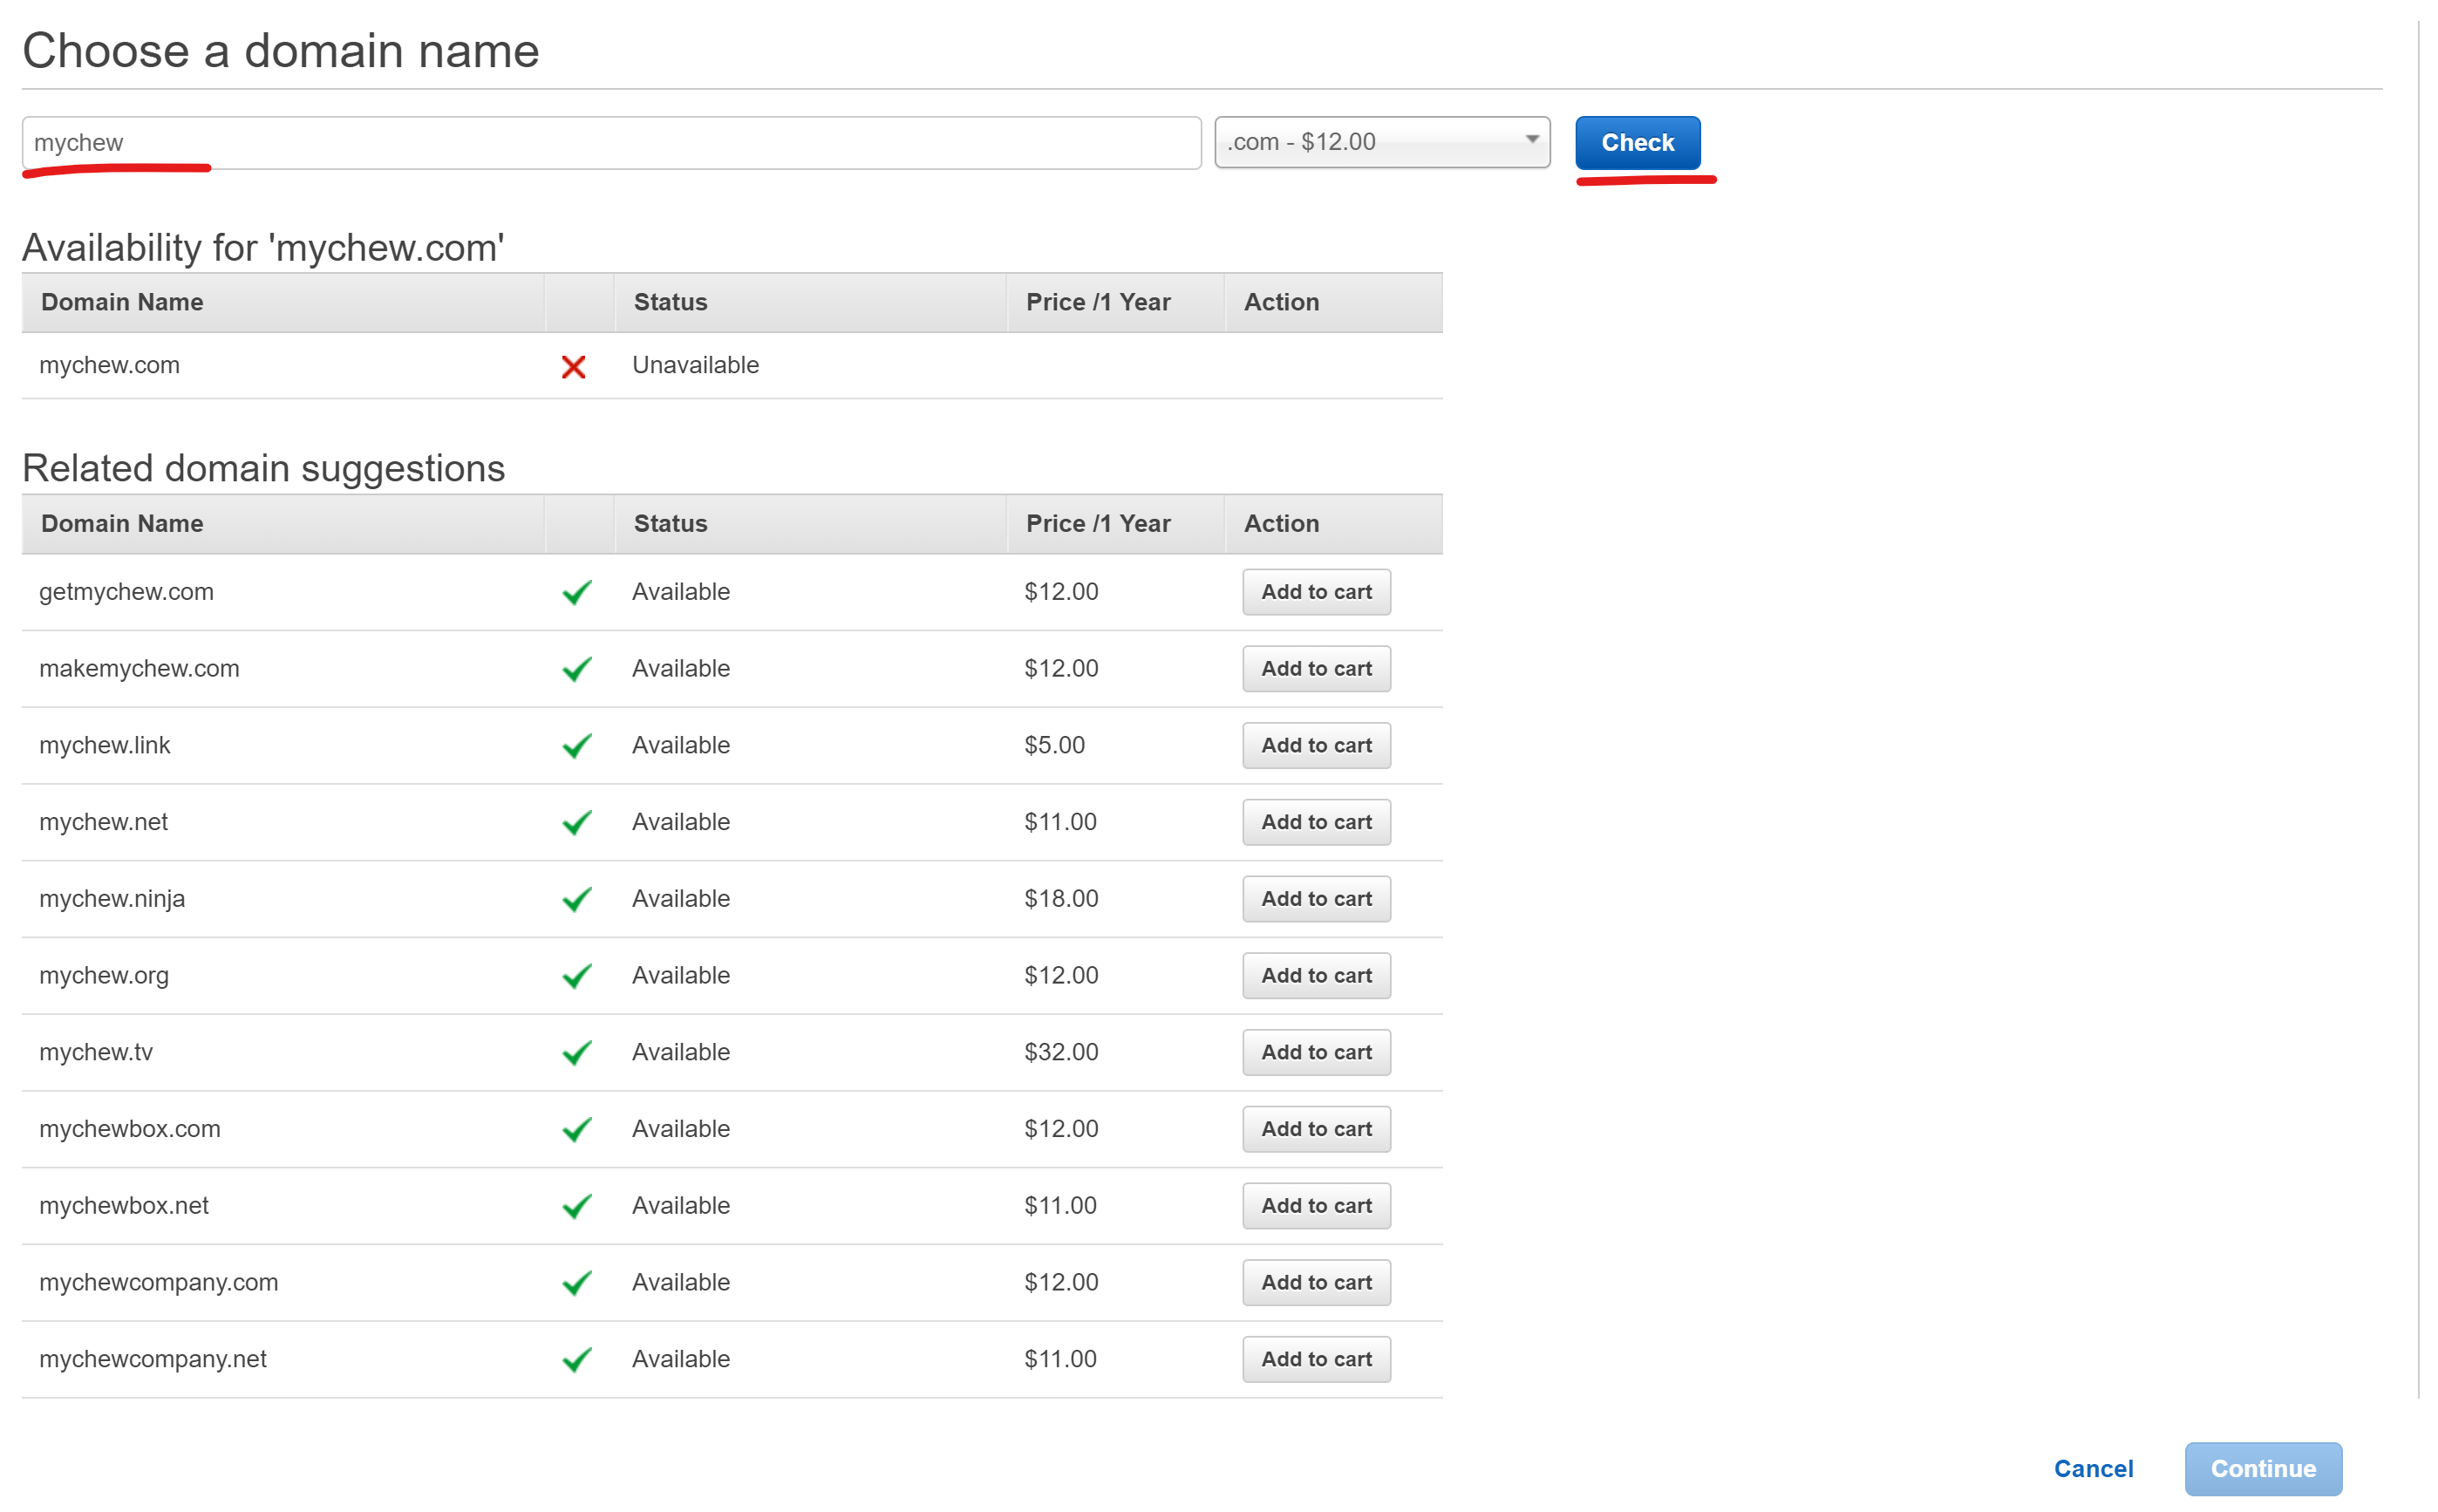The height and width of the screenshot is (1512, 2438).
Task: Click green checkmark beside getmychew.com
Action: pyautogui.click(x=577, y=592)
